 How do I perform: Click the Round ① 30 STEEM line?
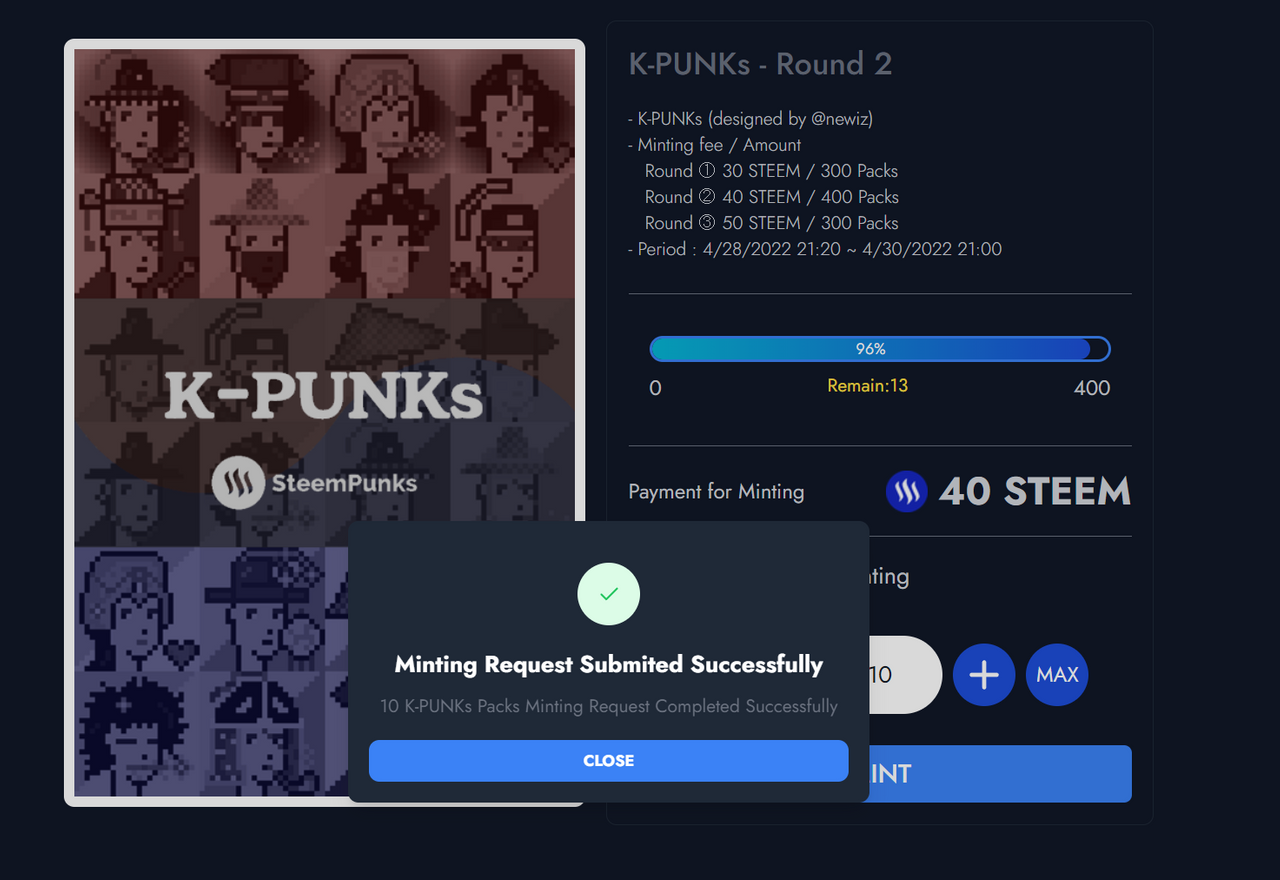click(x=771, y=171)
